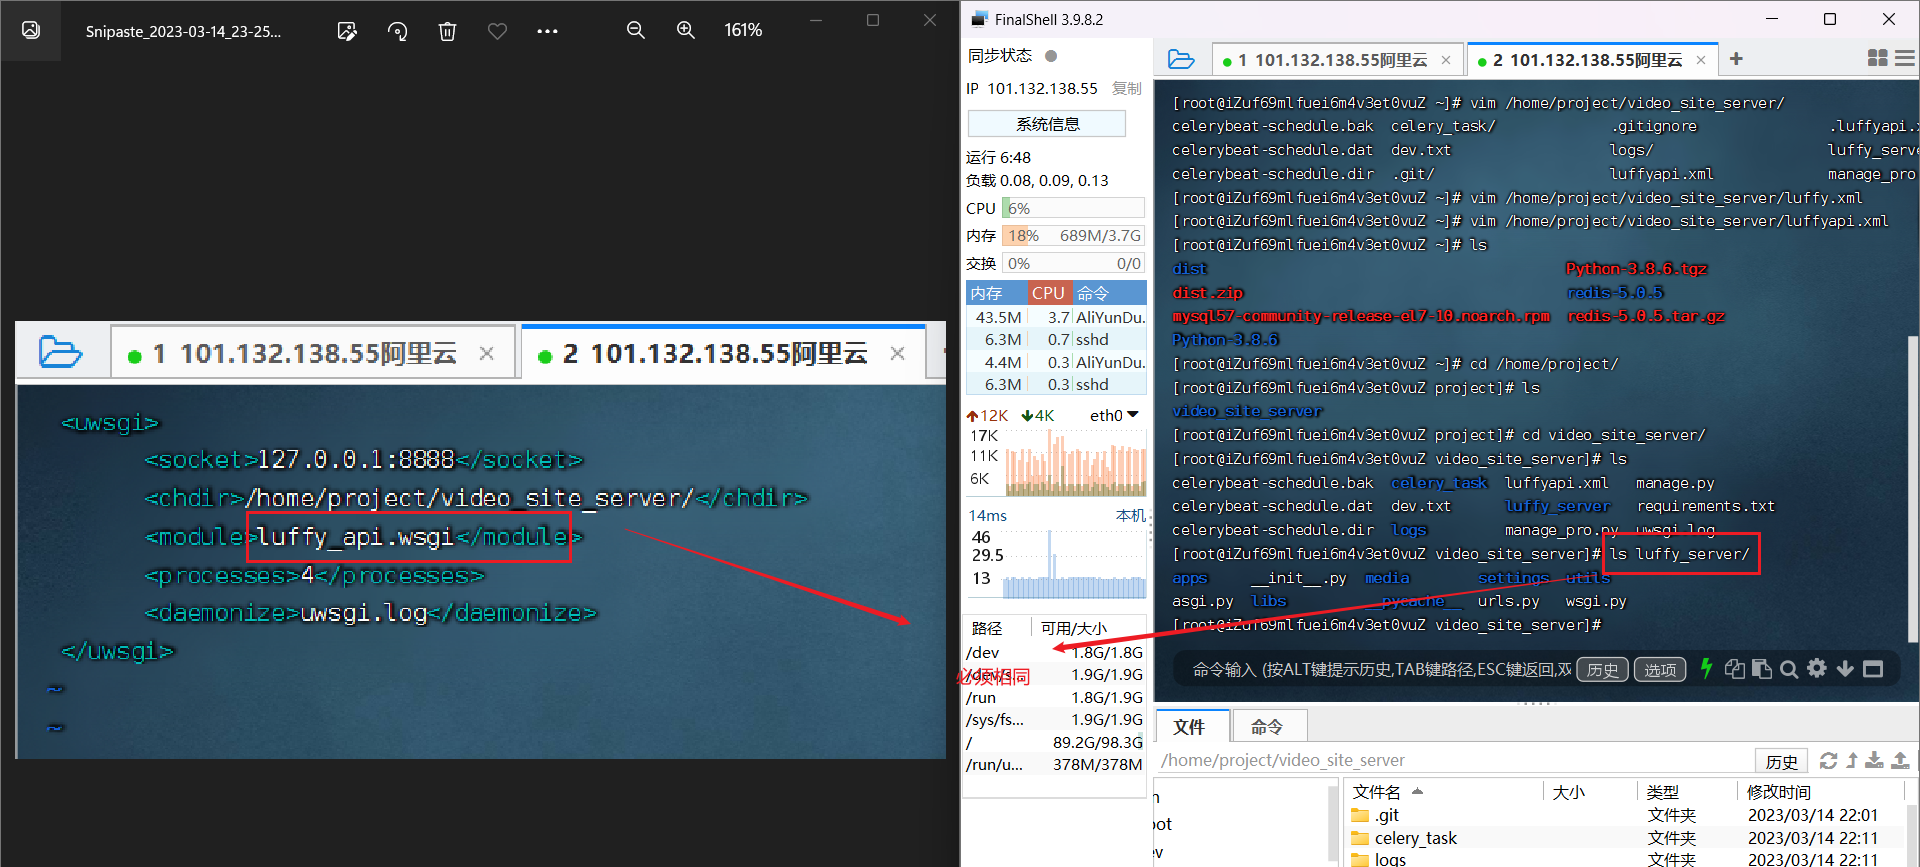Click the 本机 link beside latency graph
The height and width of the screenshot is (867, 1920).
[1130, 515]
